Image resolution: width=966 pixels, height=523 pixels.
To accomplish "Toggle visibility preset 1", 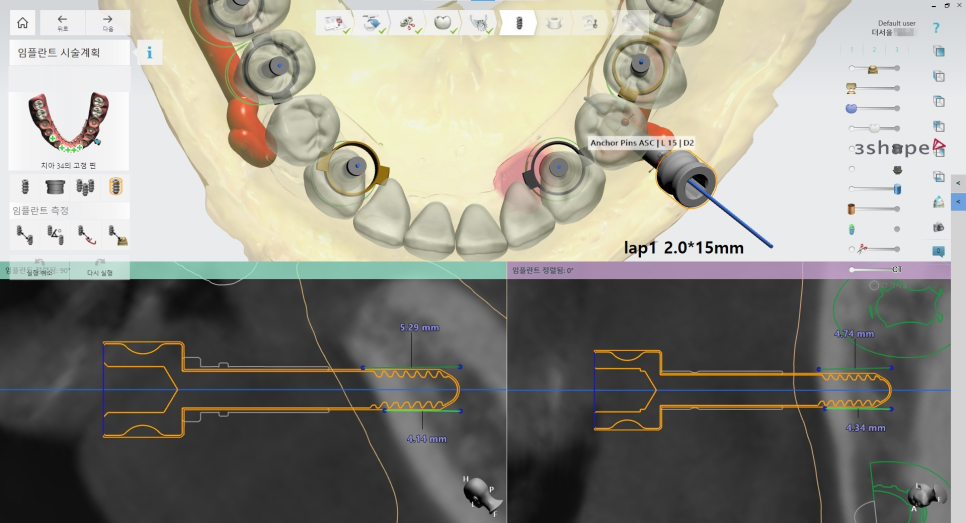I will point(852,49).
